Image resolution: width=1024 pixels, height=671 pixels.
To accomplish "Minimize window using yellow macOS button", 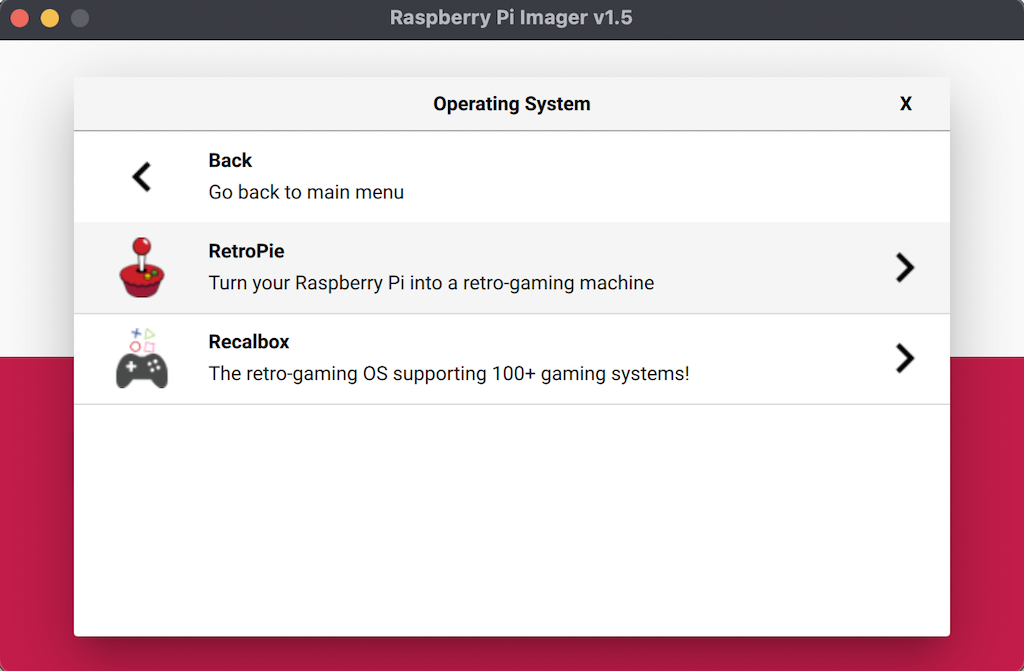I will [50, 18].
